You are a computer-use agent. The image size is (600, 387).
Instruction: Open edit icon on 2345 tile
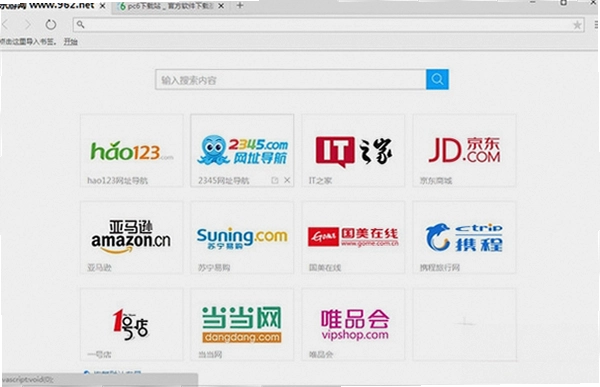tap(274, 180)
